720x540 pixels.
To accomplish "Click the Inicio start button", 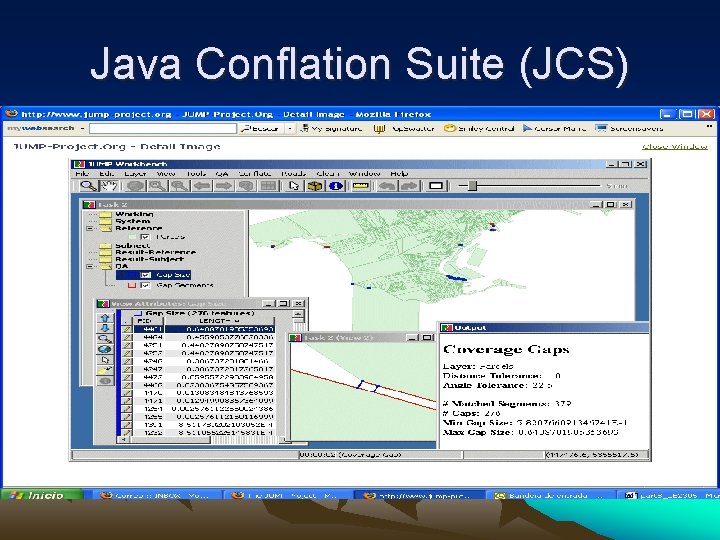I will click(42, 495).
